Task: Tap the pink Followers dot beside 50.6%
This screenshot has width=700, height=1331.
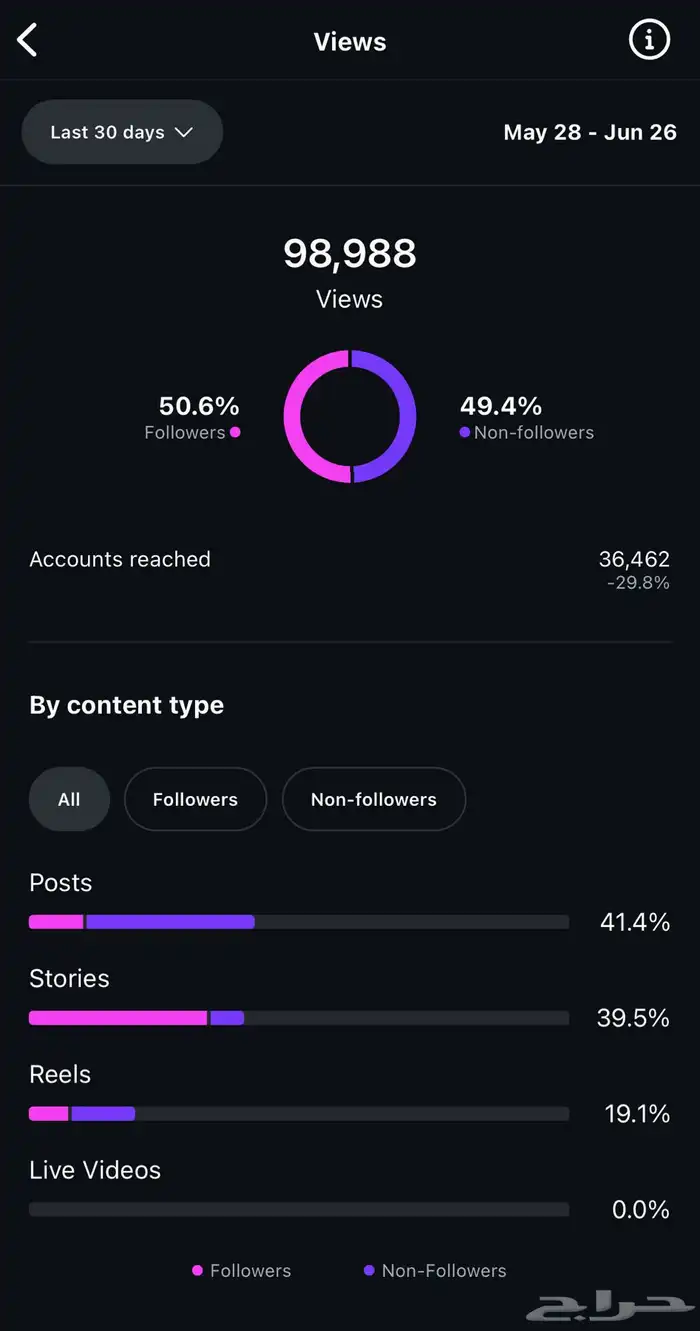Action: (x=235, y=432)
